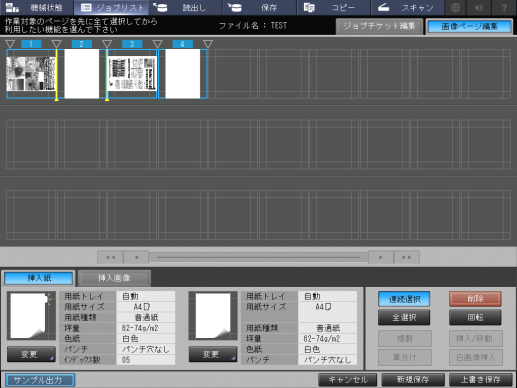Viewport: 517px width, 388px height.
Task: Click the horizontal page scroll bar
Action: 258,257
